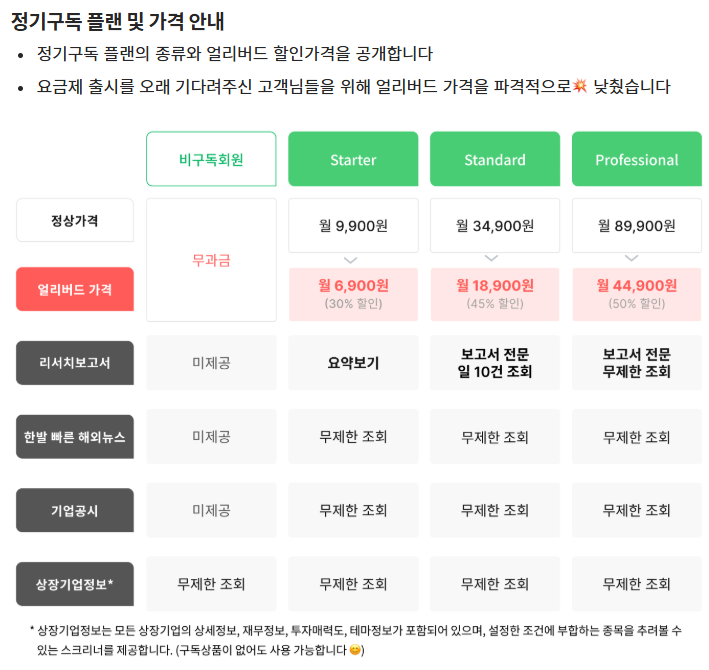The height and width of the screenshot is (670, 709).
Task: Click the 상장기업정보* row label
Action: tap(75, 584)
